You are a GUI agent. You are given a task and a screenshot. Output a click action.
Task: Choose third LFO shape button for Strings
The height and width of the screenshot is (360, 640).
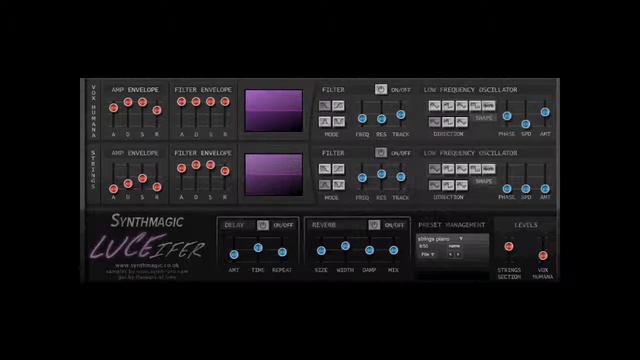tap(462, 169)
